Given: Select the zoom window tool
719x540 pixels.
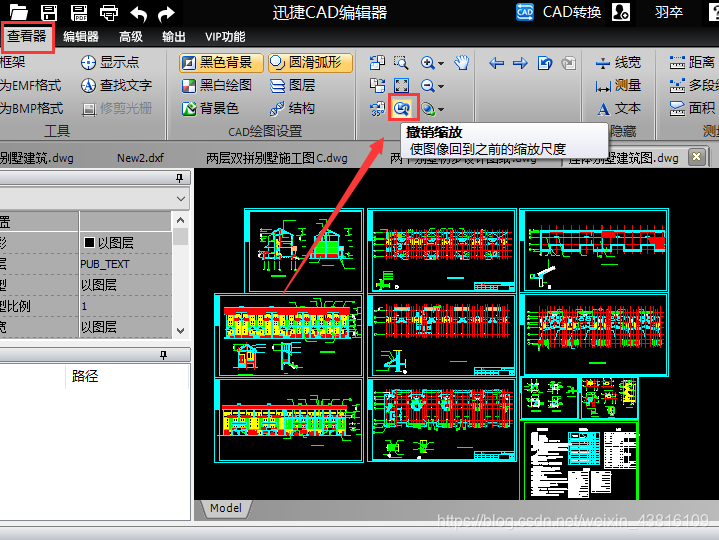Looking at the screenshot, I should (x=401, y=62).
